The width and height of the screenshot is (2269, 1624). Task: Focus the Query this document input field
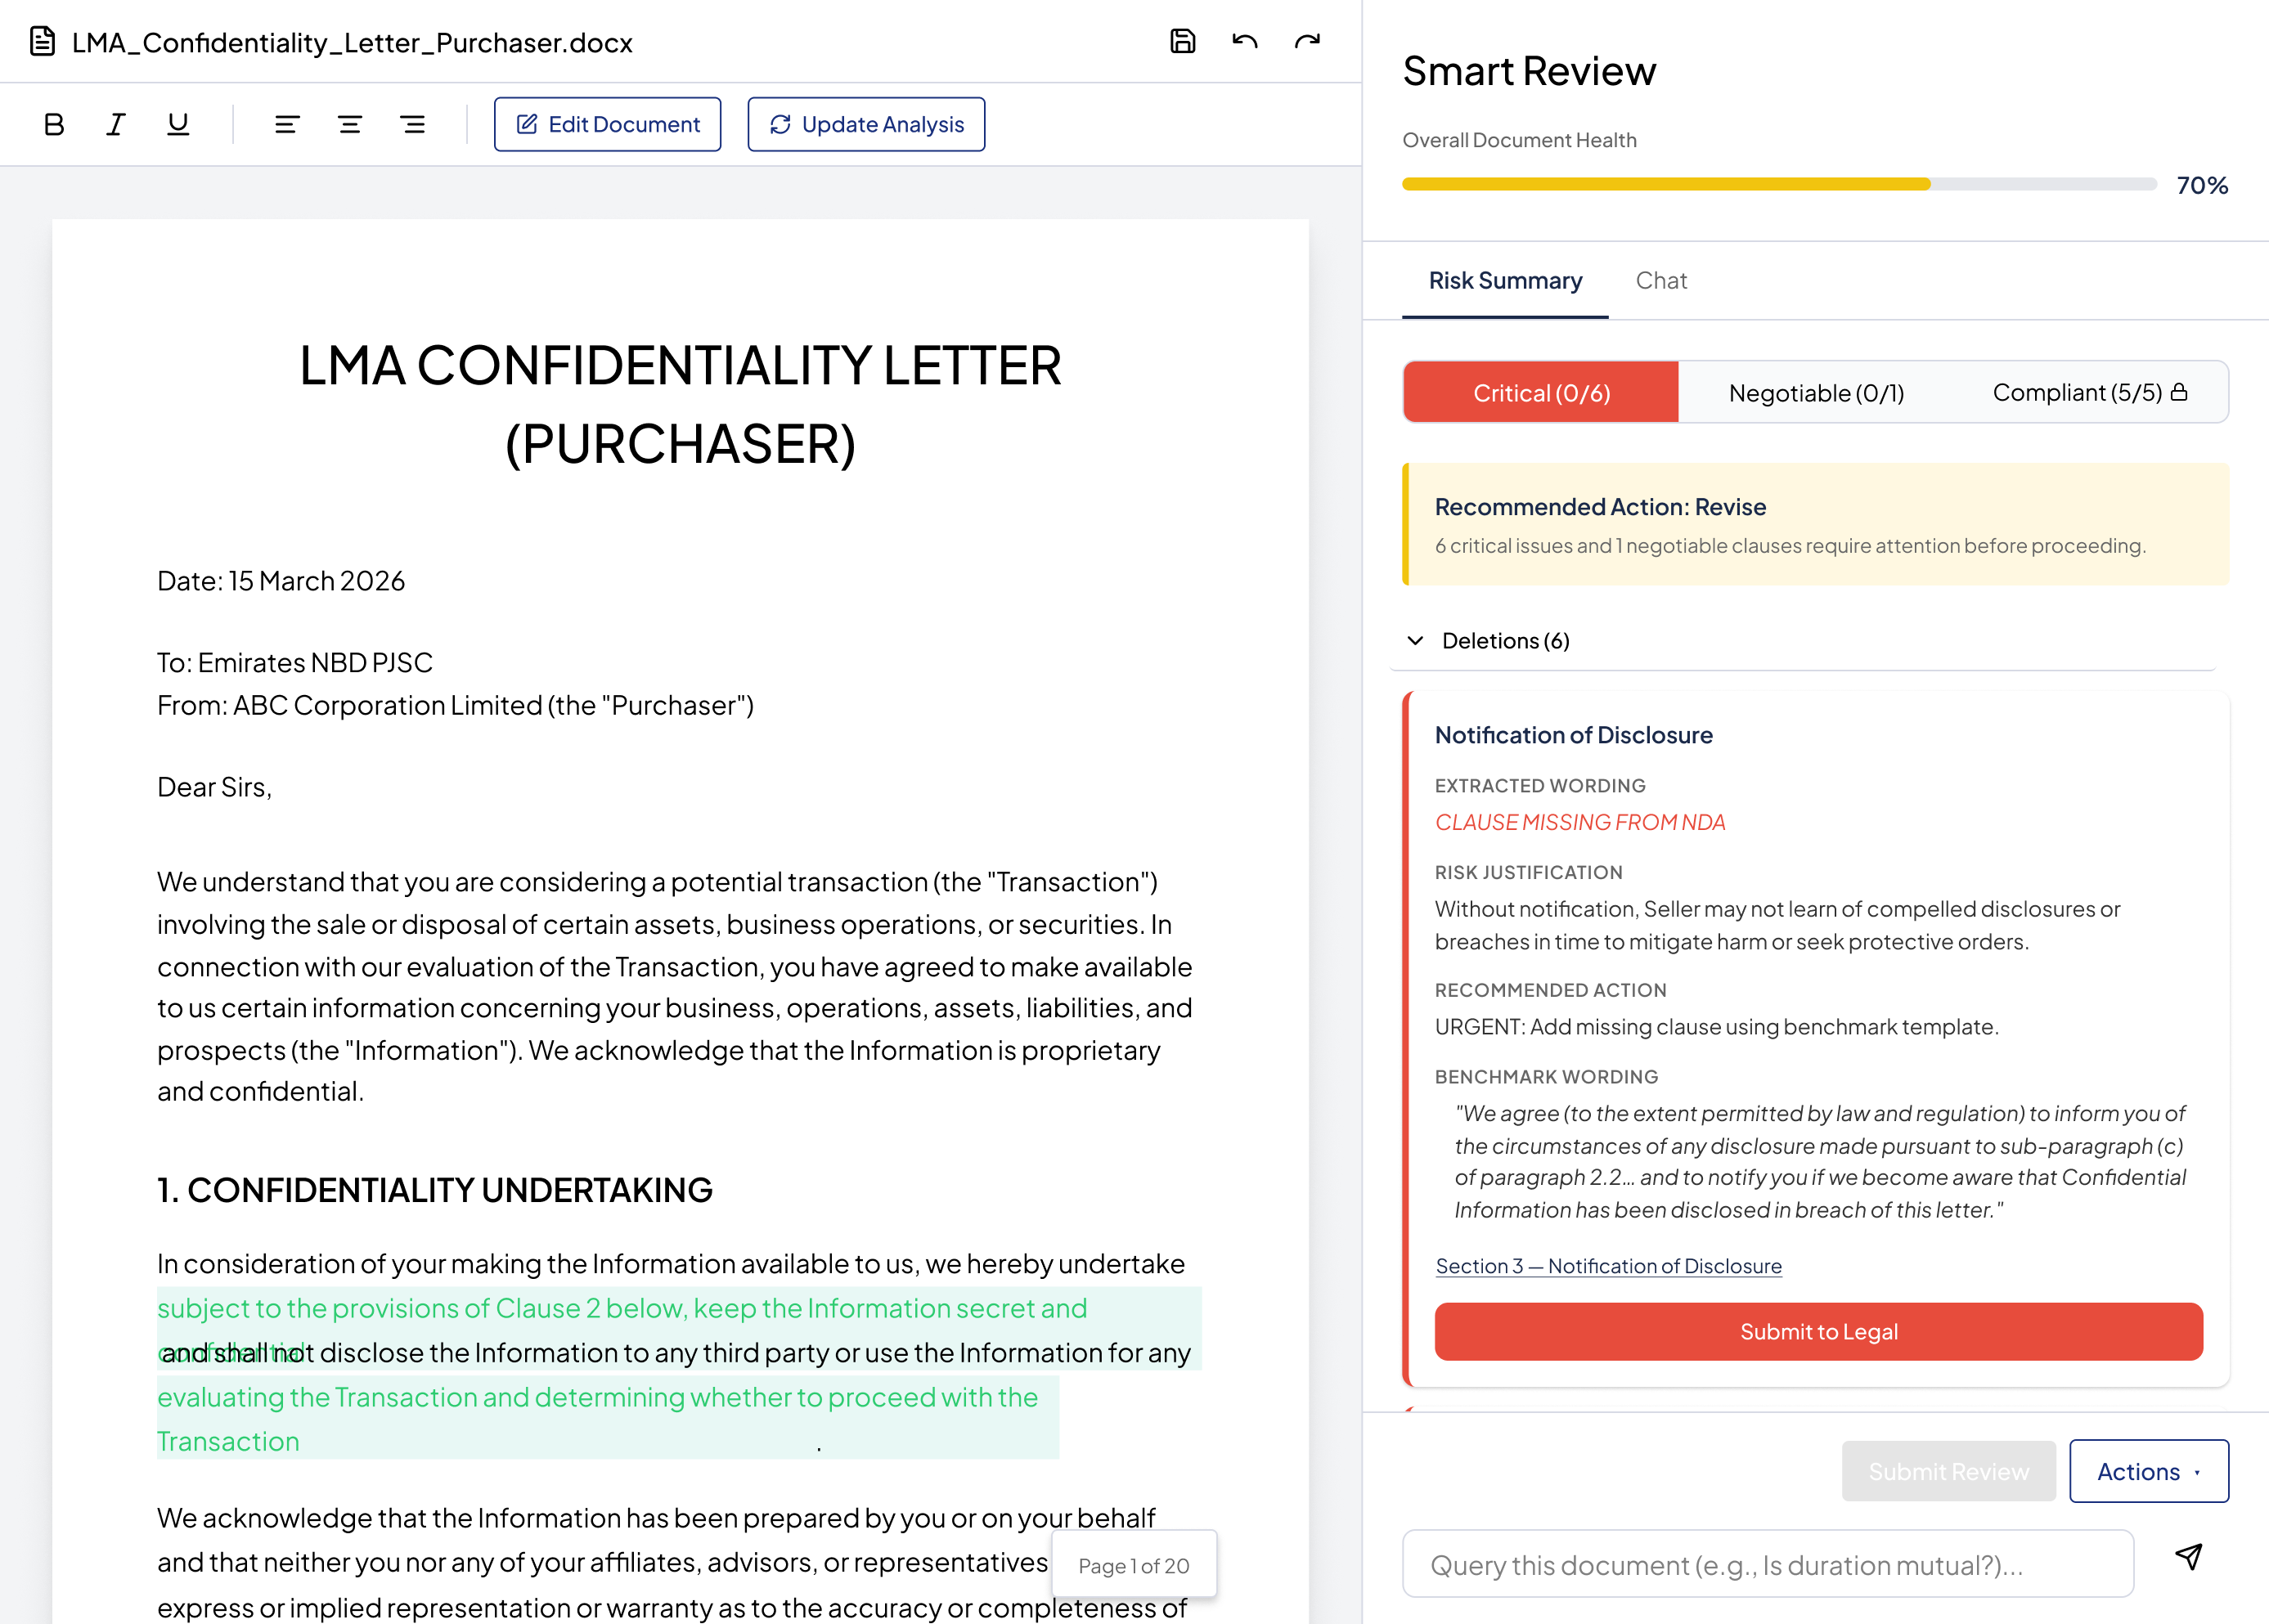coord(1767,1564)
